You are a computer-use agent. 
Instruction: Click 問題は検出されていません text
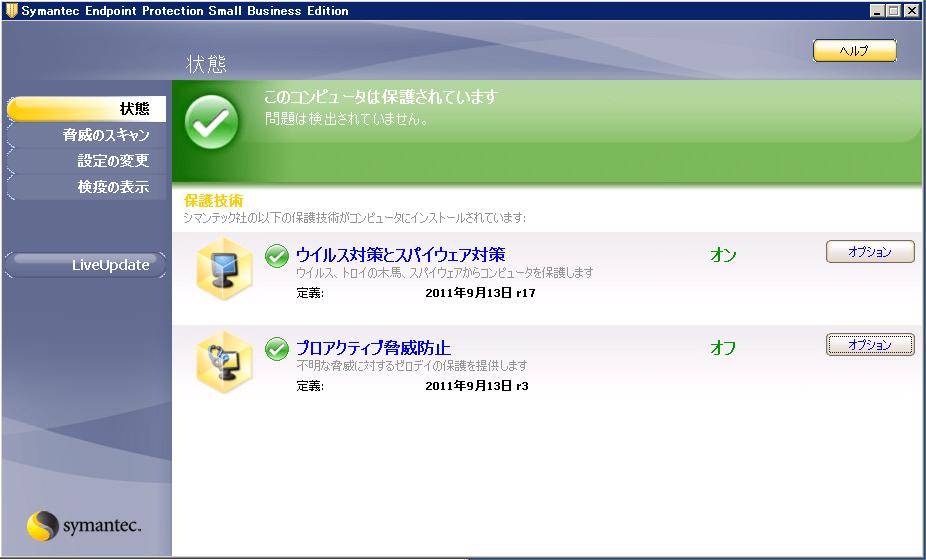[x=346, y=119]
